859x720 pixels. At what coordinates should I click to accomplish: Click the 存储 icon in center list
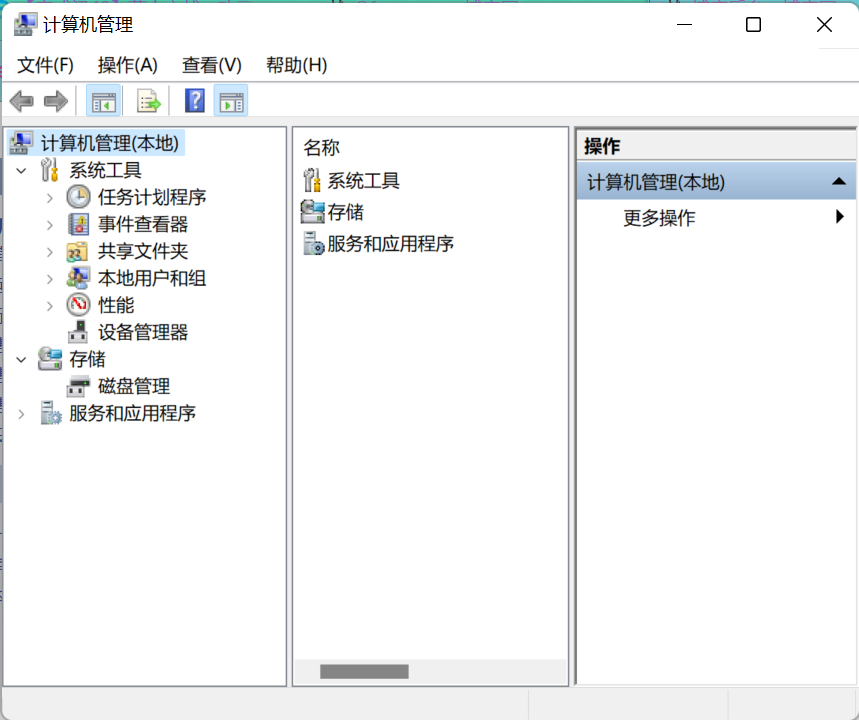coord(313,212)
